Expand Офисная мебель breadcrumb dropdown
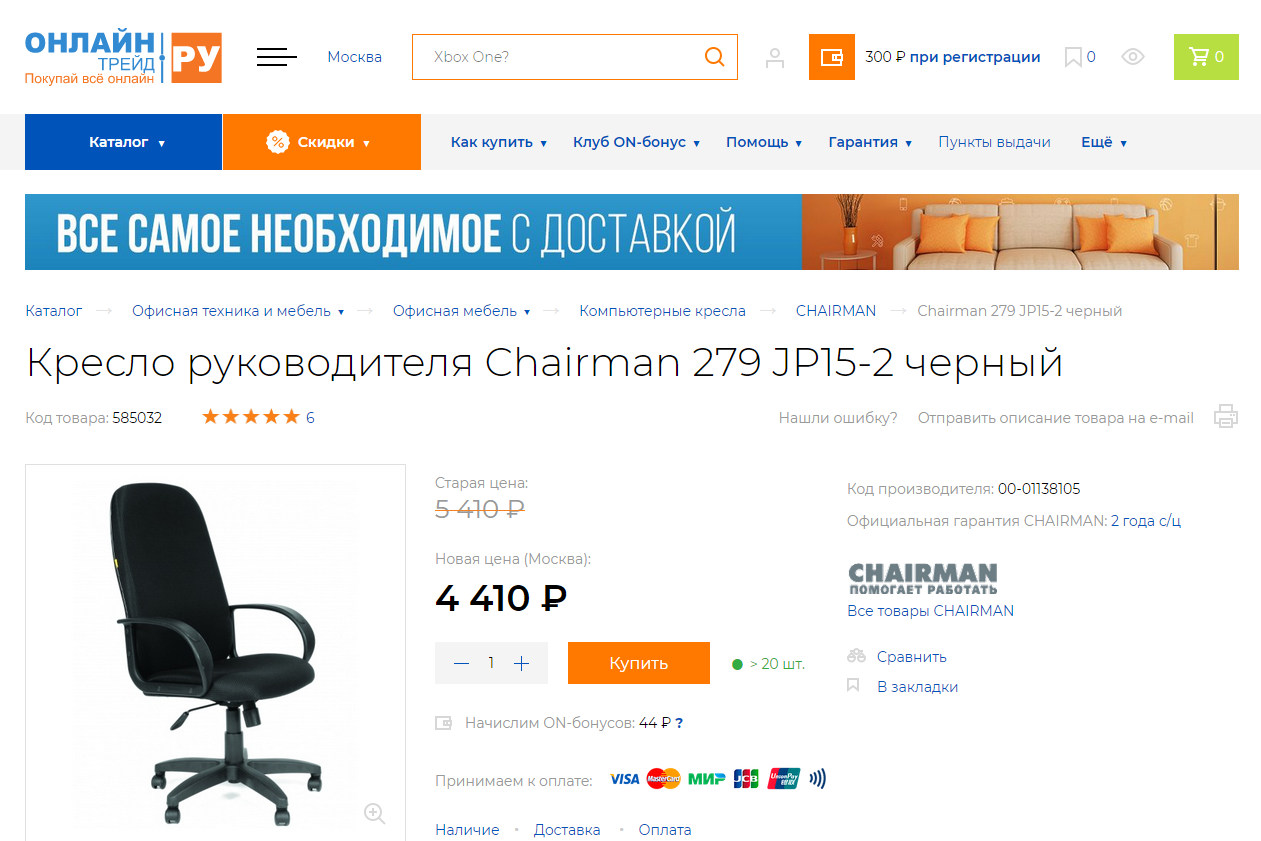 tap(461, 311)
